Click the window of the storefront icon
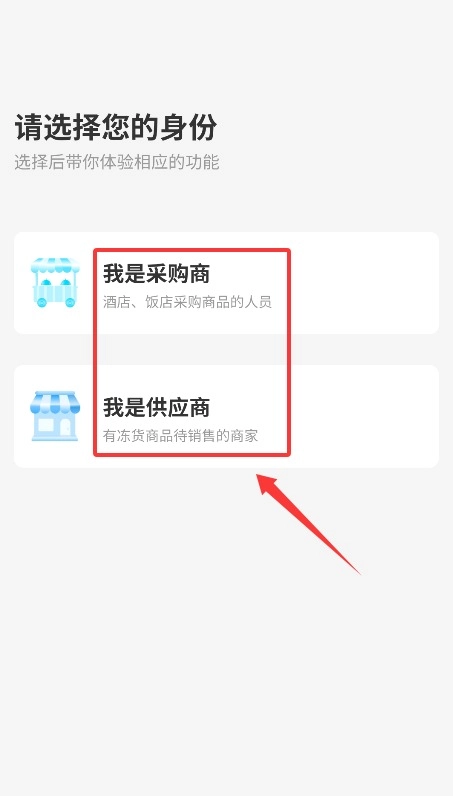 [x=46, y=425]
